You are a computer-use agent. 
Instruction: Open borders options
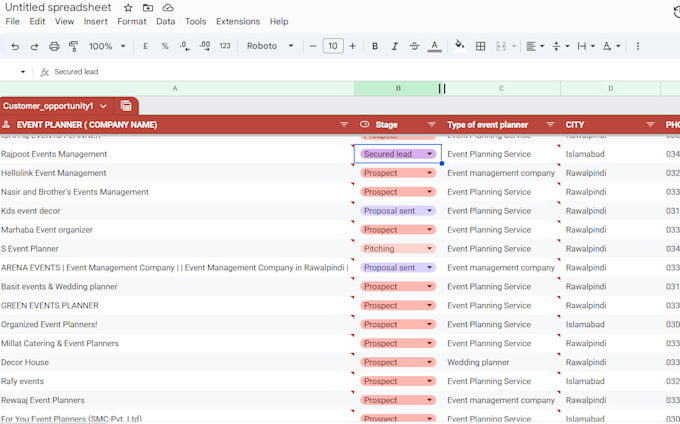[x=481, y=46]
